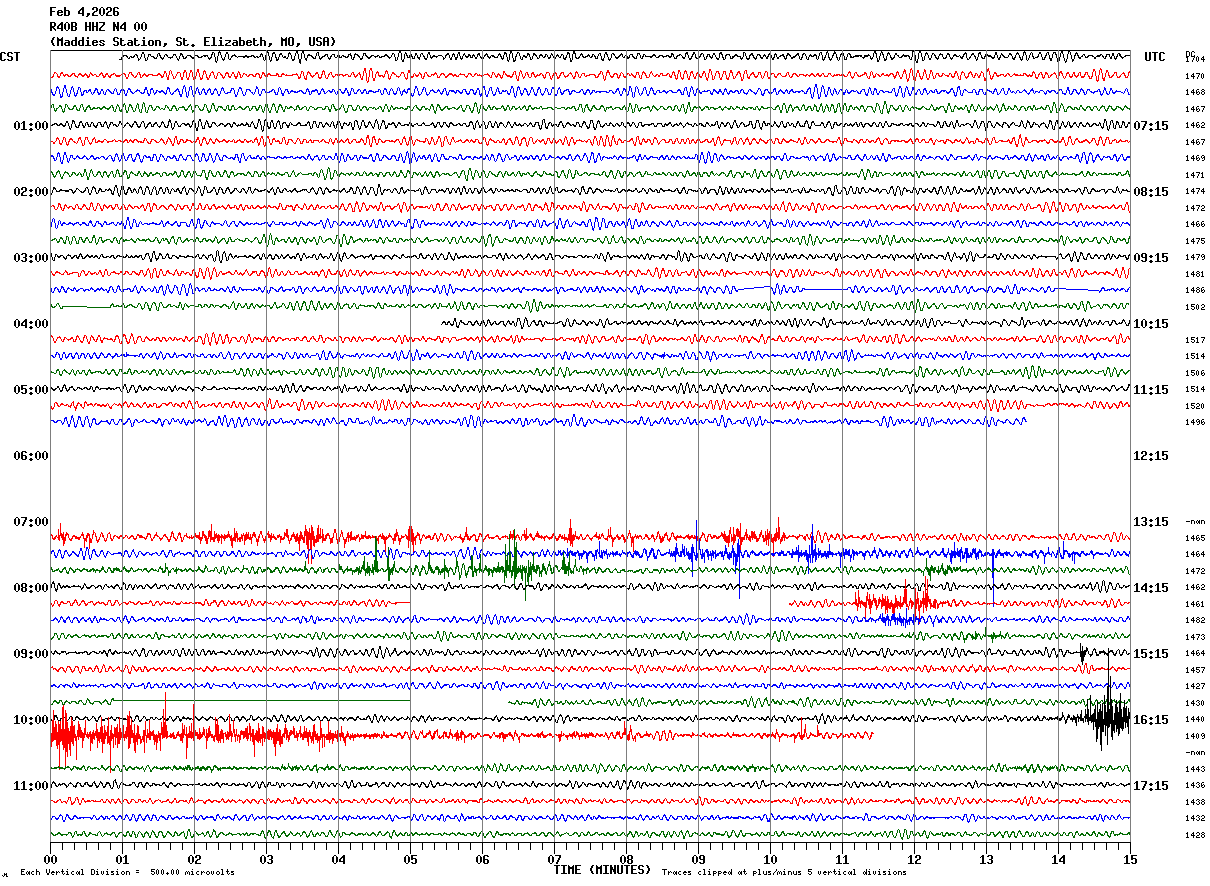Image resolution: width=1210 pixels, height=886 pixels.
Task: Select the 12:15 UTC time label
Action: pos(1151,456)
